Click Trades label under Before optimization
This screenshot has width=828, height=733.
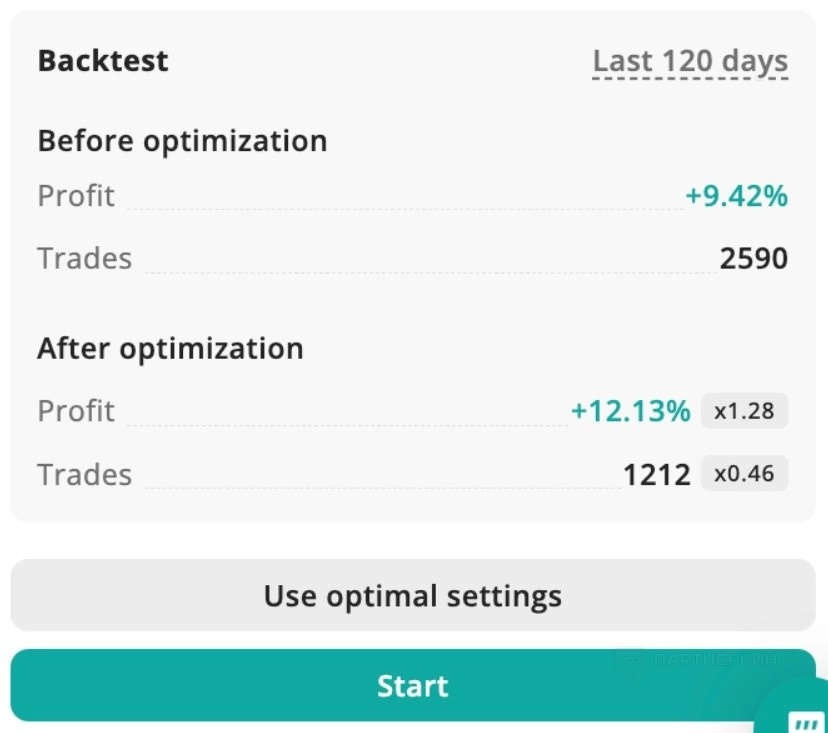[x=85, y=259]
